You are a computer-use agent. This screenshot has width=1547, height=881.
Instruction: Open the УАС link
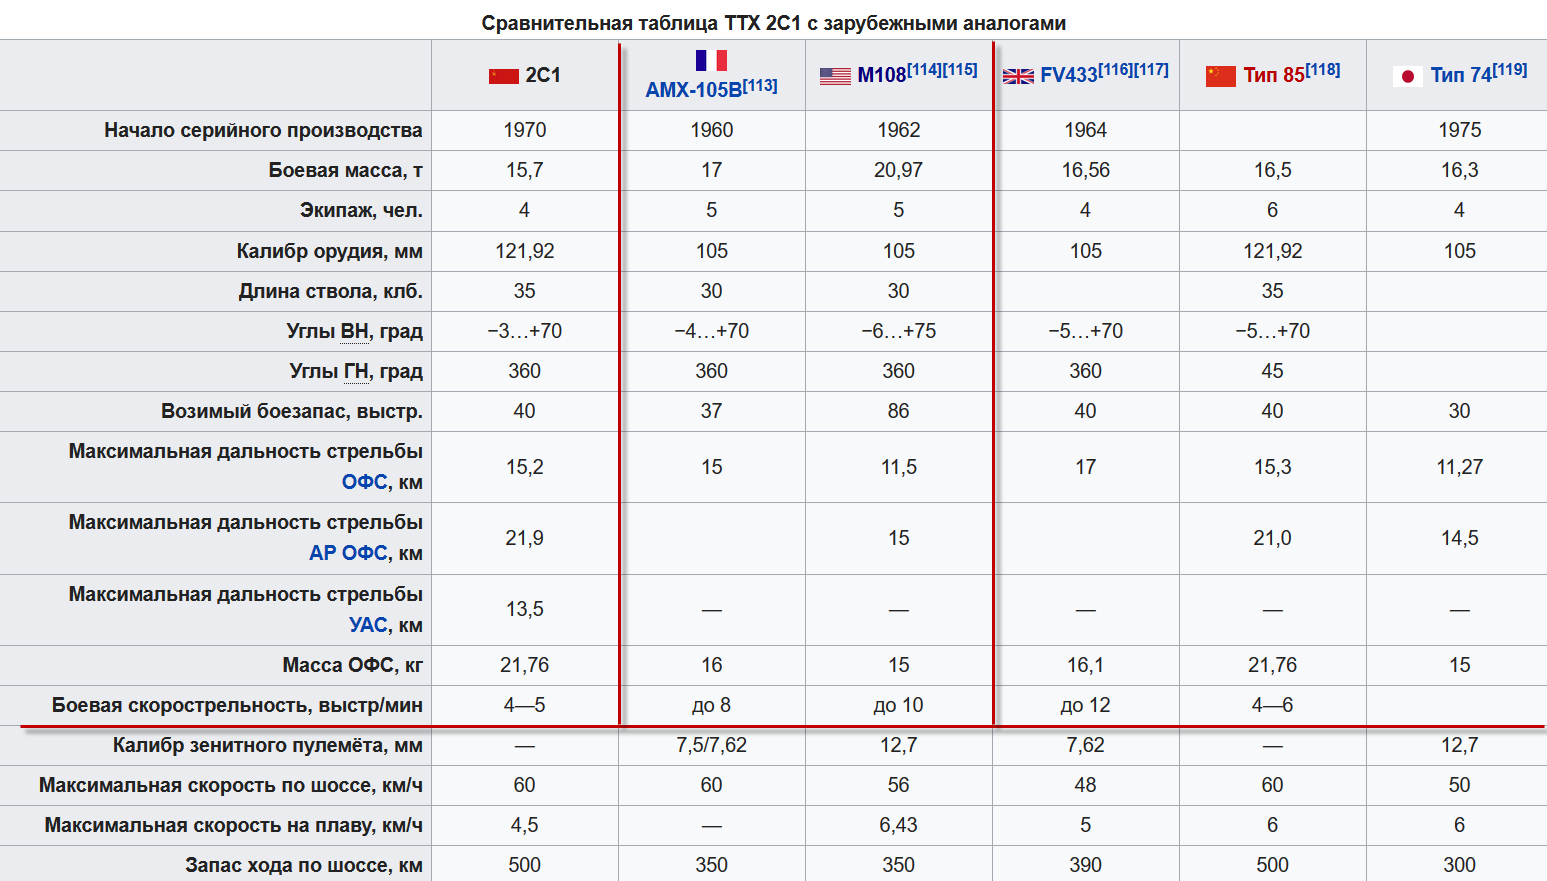(368, 625)
